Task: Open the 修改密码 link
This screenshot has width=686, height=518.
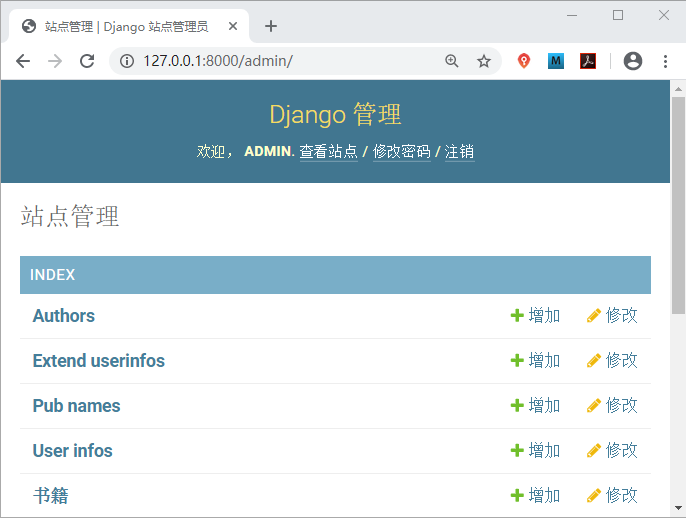Action: pos(402,151)
